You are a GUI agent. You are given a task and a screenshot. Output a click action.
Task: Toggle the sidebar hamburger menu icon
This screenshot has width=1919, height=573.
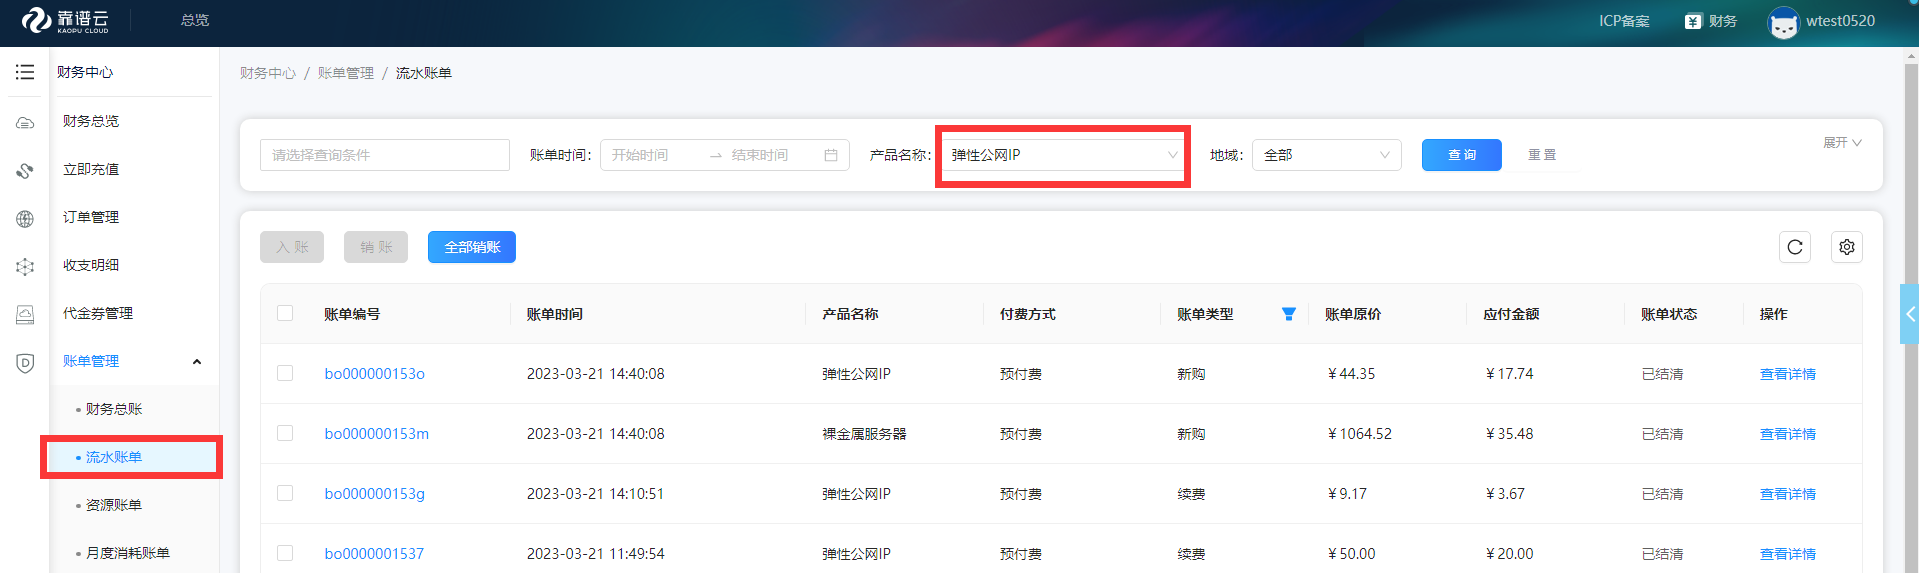(x=25, y=72)
